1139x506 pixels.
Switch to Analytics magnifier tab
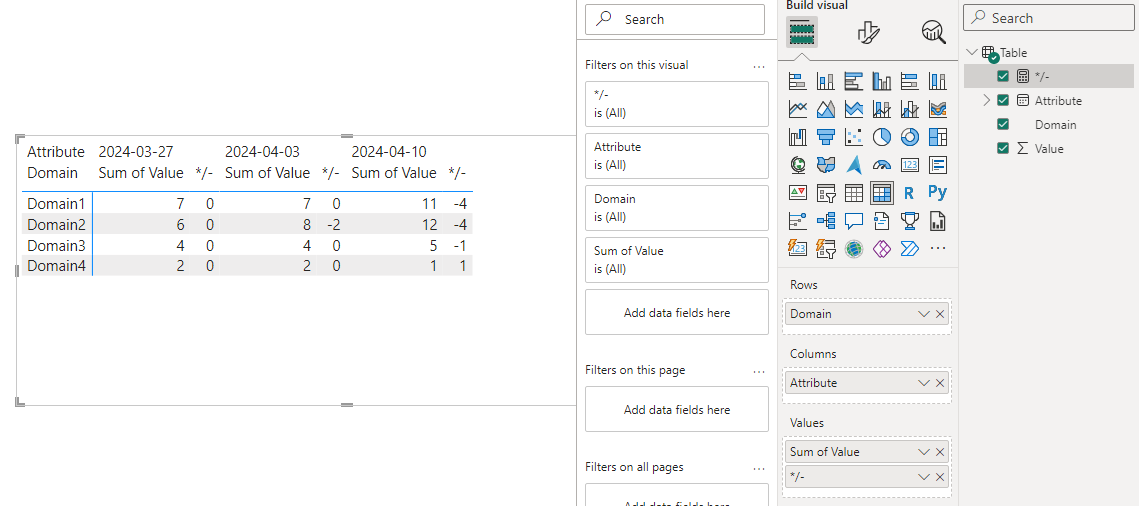tap(933, 32)
